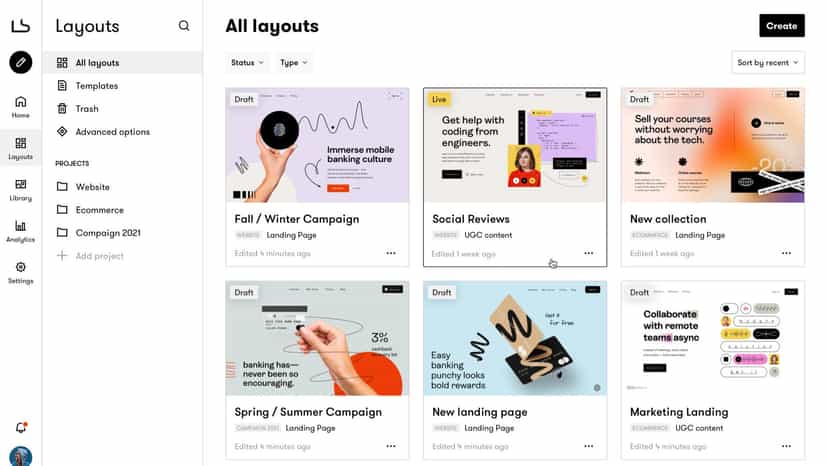The width and height of the screenshot is (828, 466).
Task: Click the round pencil edit icon
Action: pos(21,62)
